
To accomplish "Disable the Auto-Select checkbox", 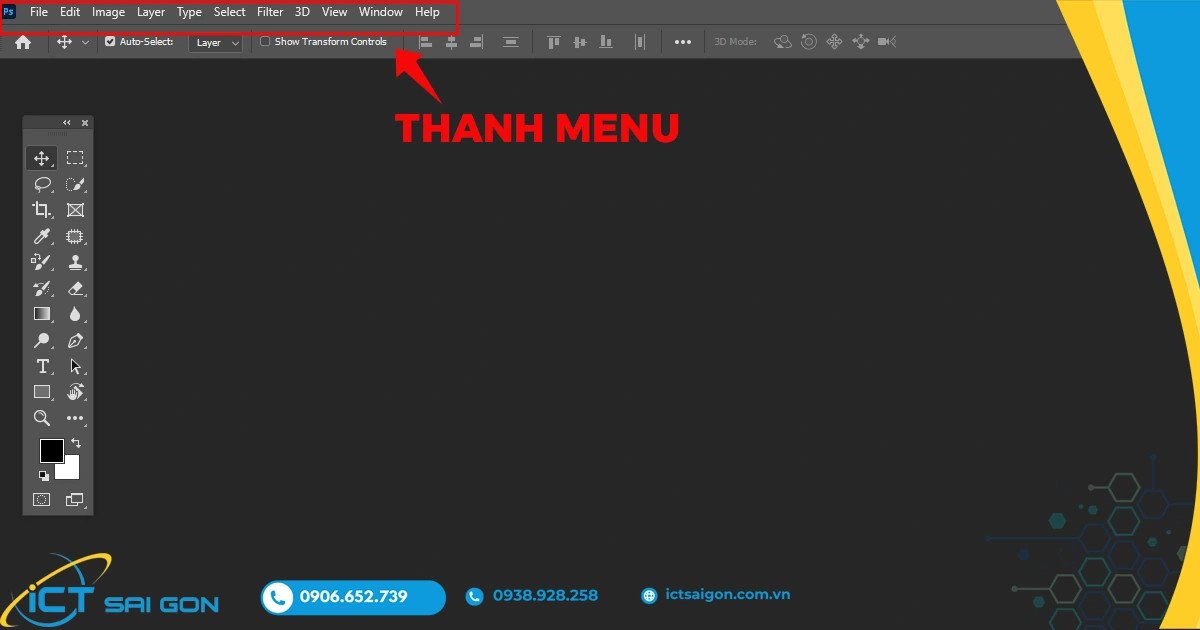I will (110, 42).
